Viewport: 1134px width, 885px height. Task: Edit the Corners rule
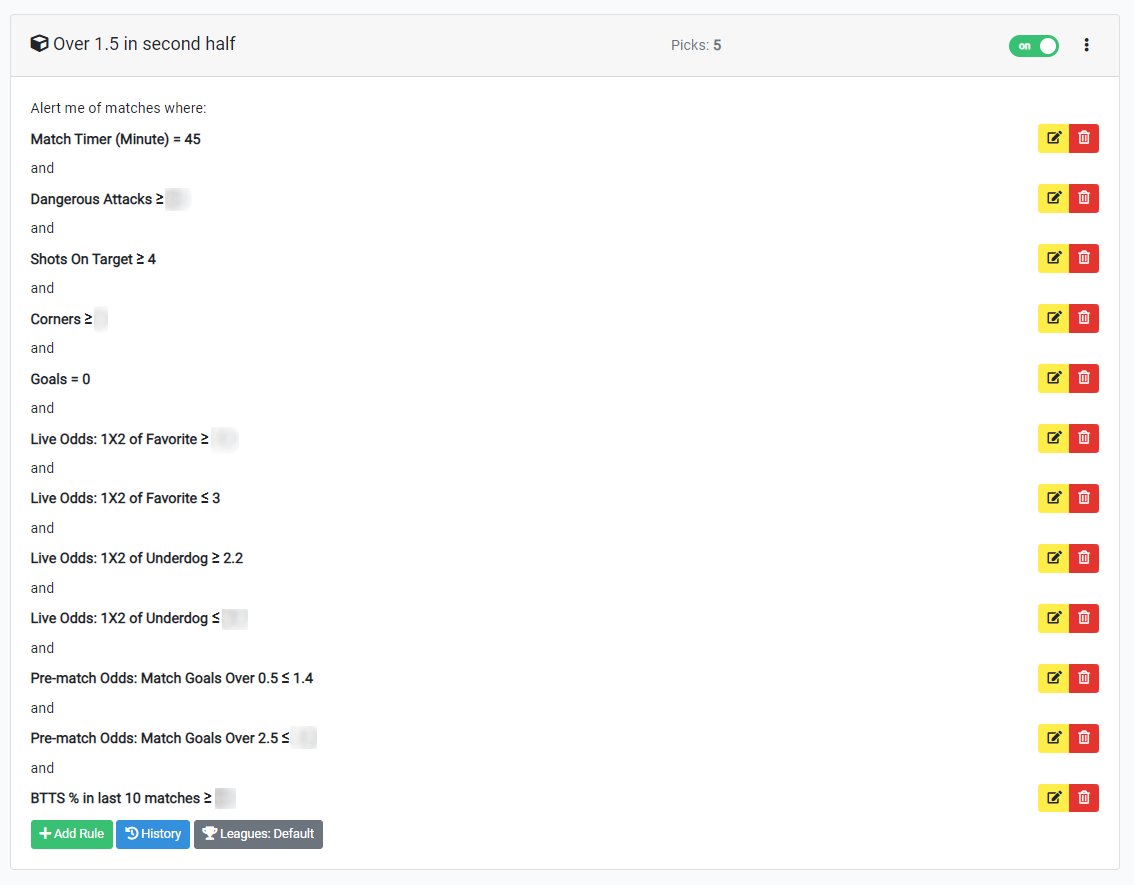pos(1053,318)
